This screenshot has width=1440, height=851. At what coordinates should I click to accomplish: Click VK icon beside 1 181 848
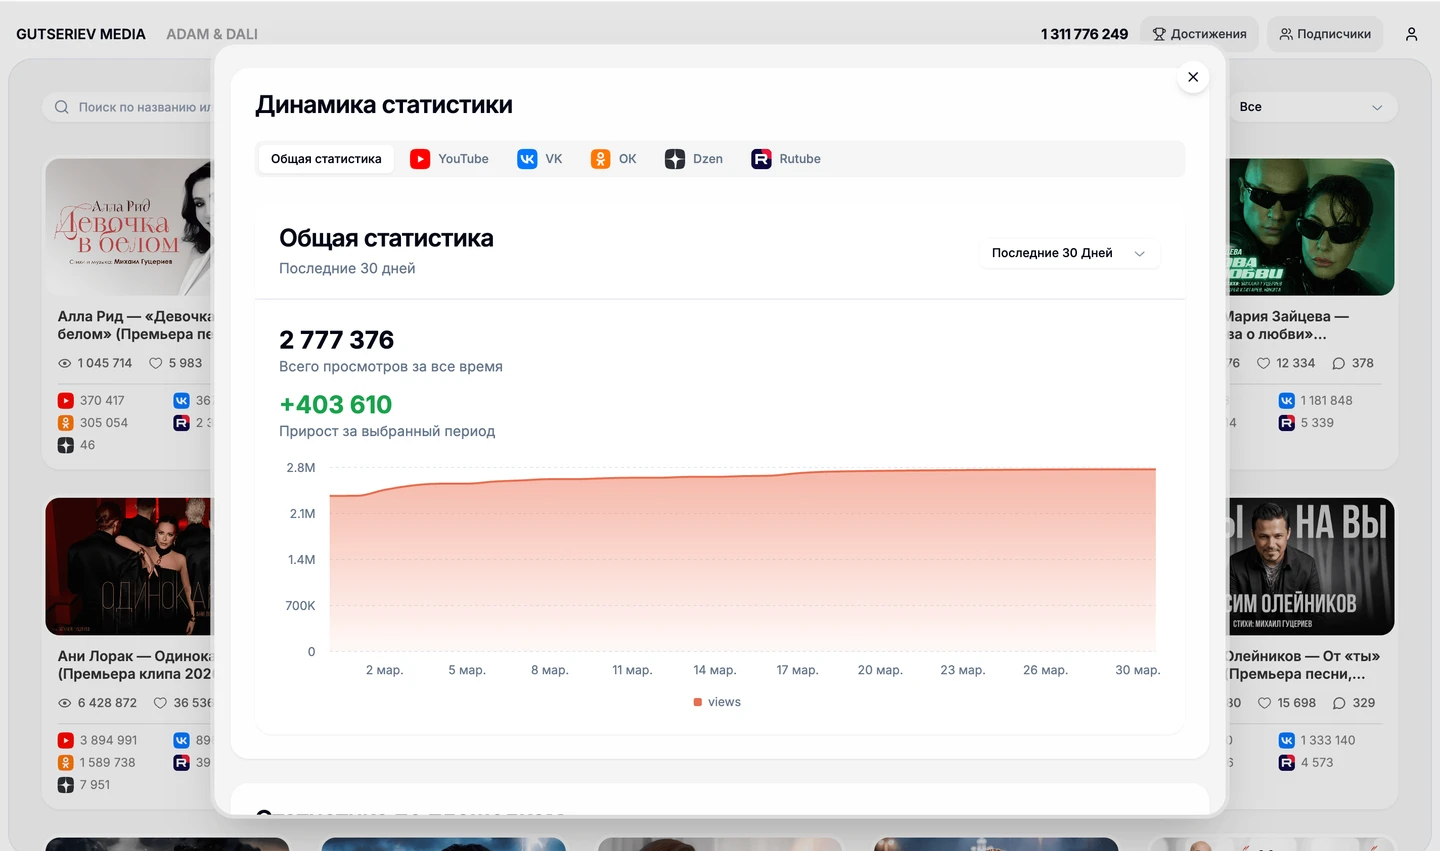[1287, 401]
